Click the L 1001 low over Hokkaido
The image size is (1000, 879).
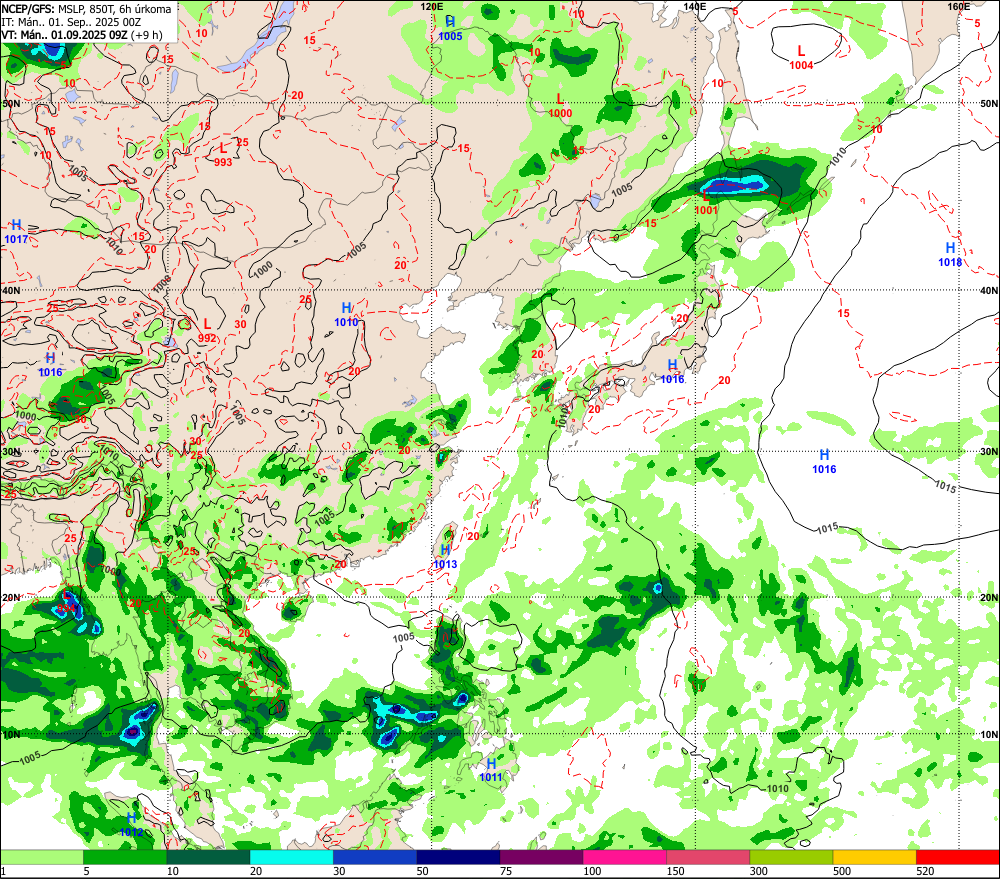[706, 203]
